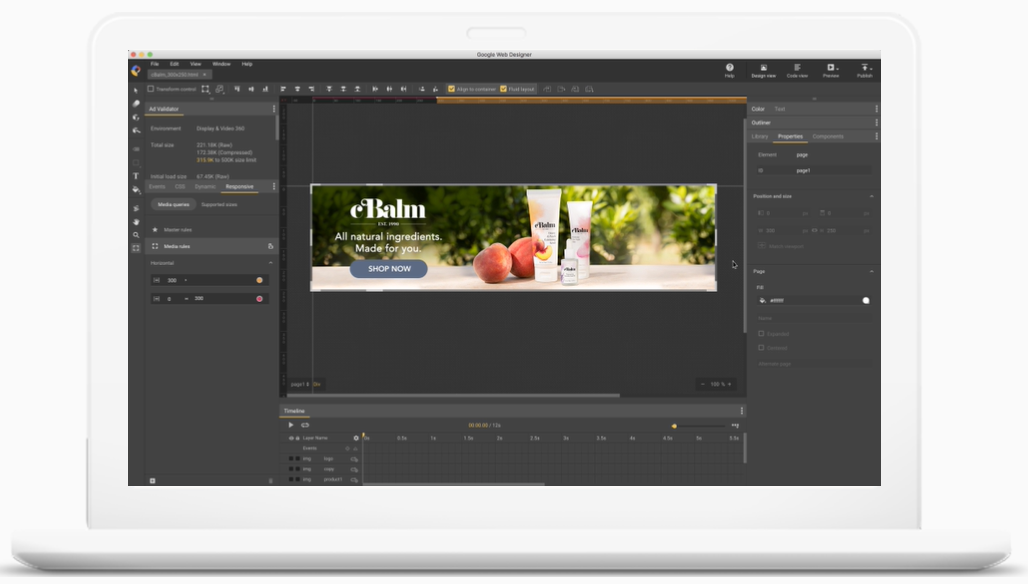Select the Master rules row
Image resolution: width=1028 pixels, height=584 pixels.
[x=210, y=230]
